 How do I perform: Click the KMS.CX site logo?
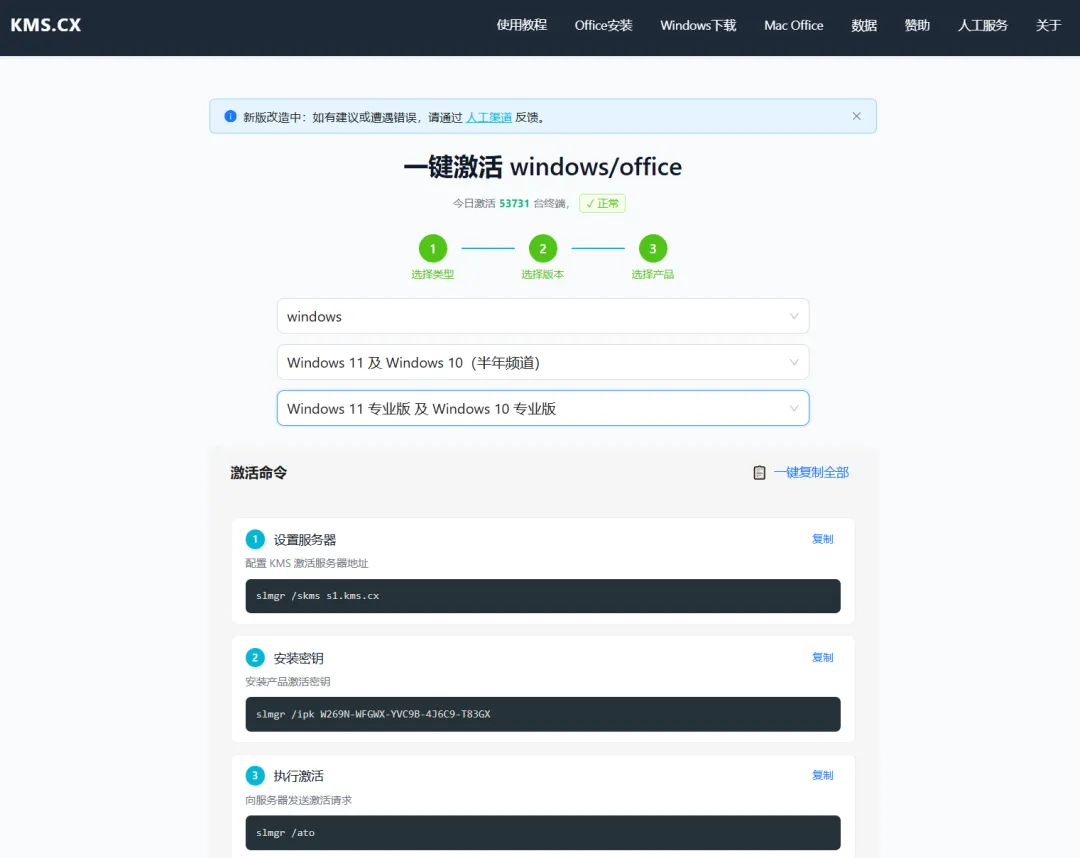tap(45, 25)
